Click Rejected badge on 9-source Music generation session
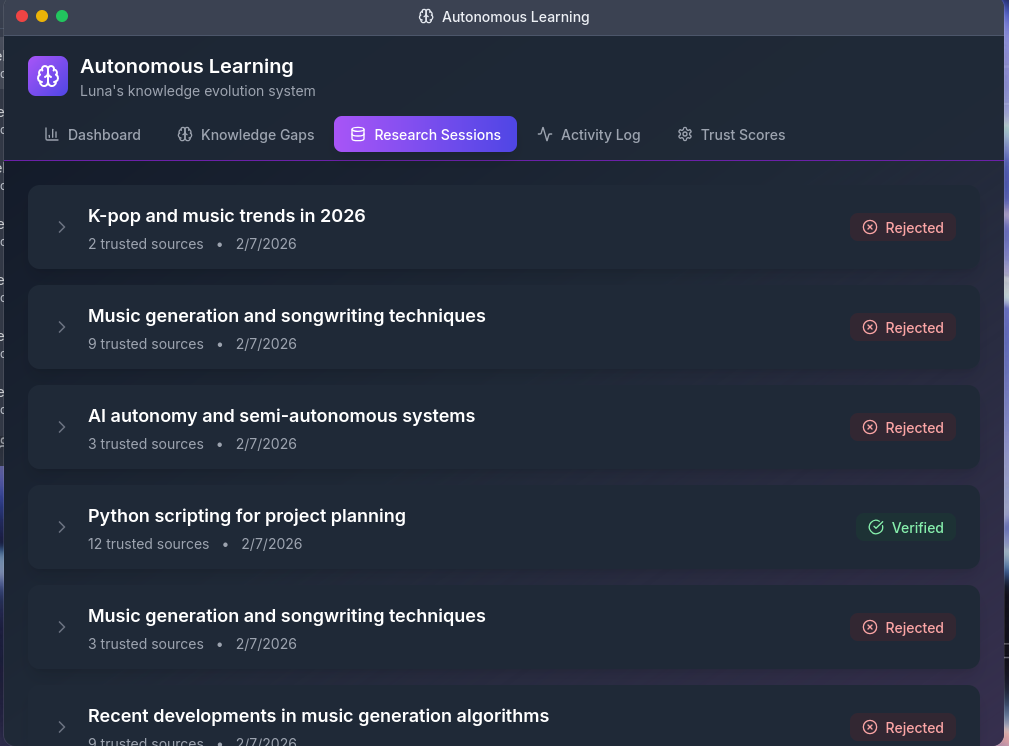Screen dimensions: 1009x746 pos(903,328)
